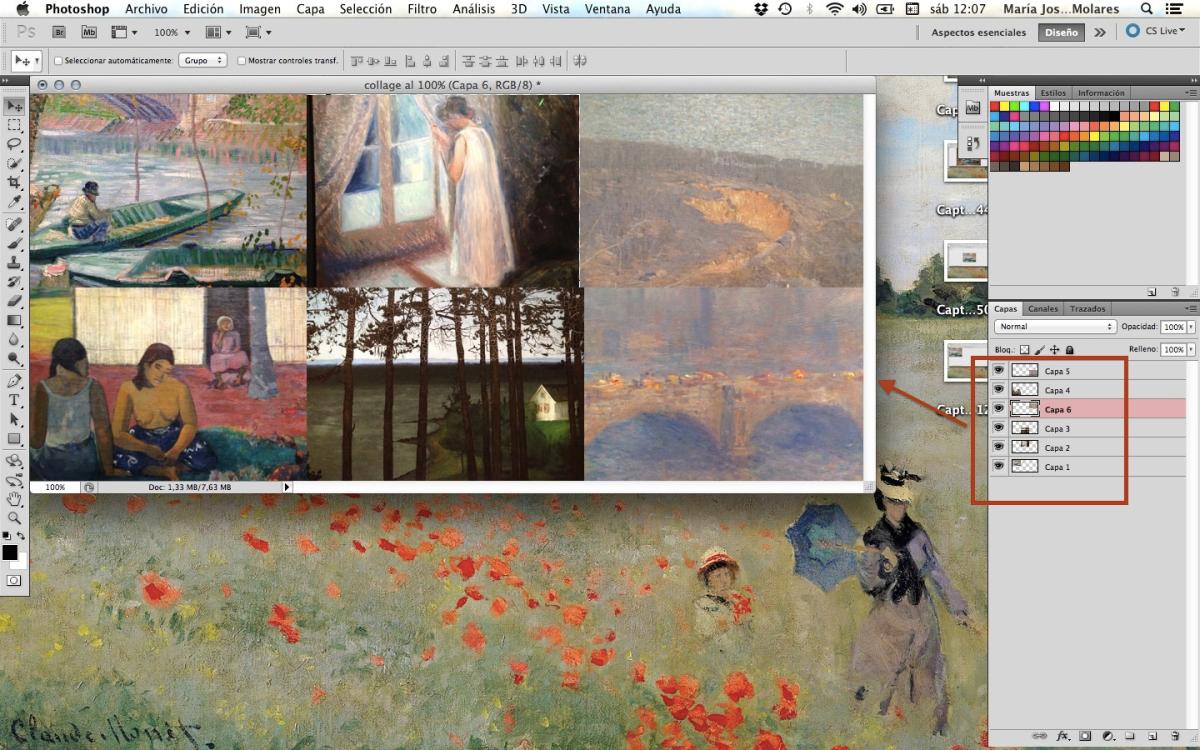Open the Grupo selection dropdown
Screen dimensions: 1200x750
(203, 60)
